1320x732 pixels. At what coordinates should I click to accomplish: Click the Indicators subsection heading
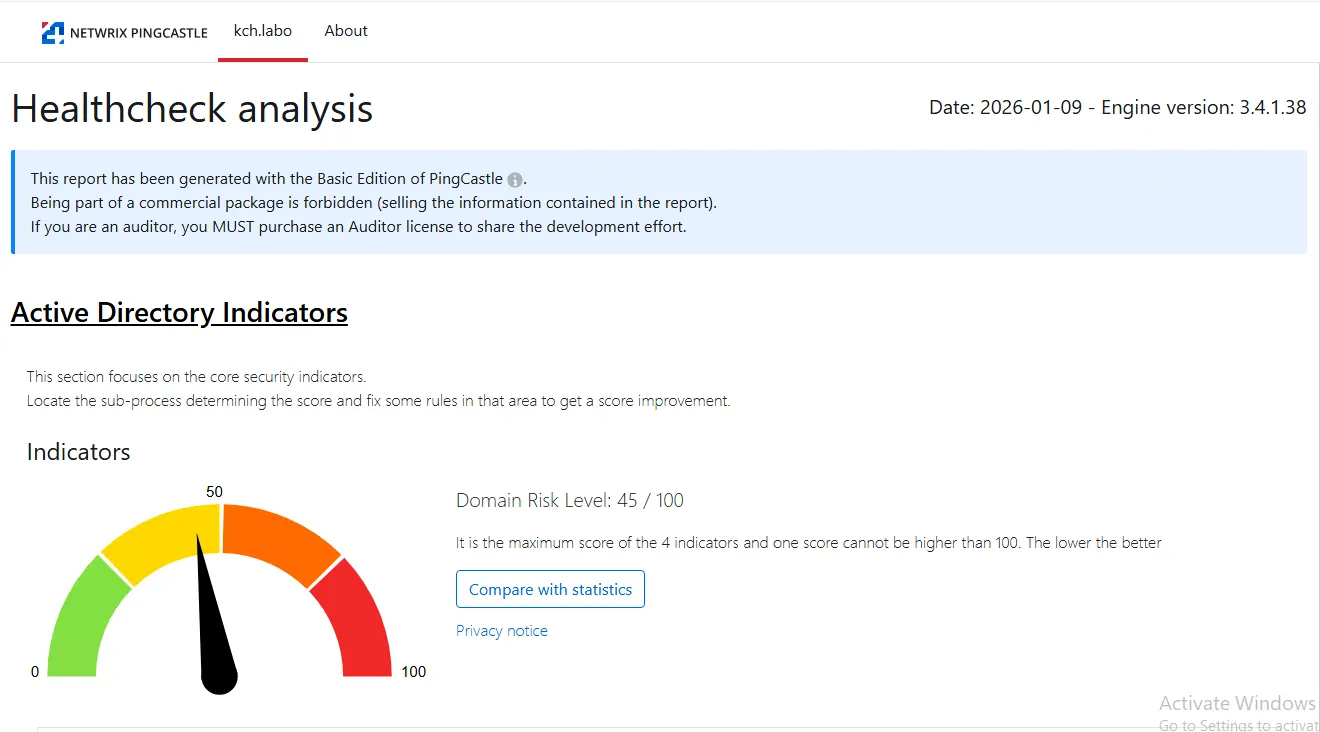pos(78,452)
